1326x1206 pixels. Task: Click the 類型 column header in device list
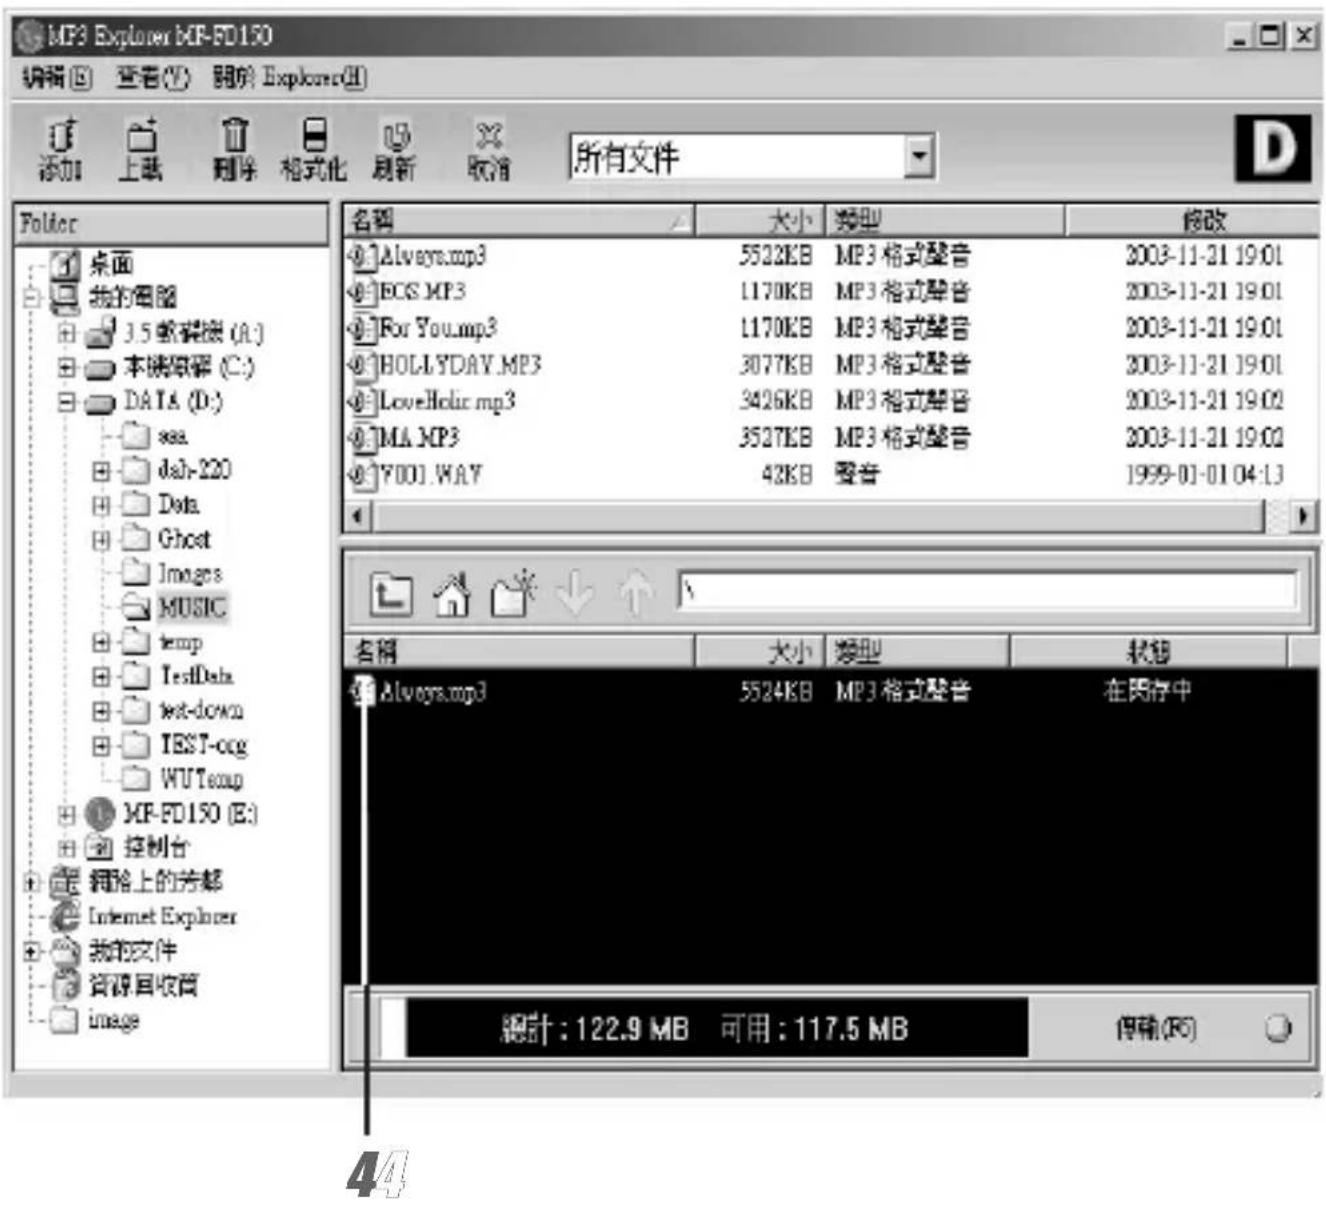917,652
